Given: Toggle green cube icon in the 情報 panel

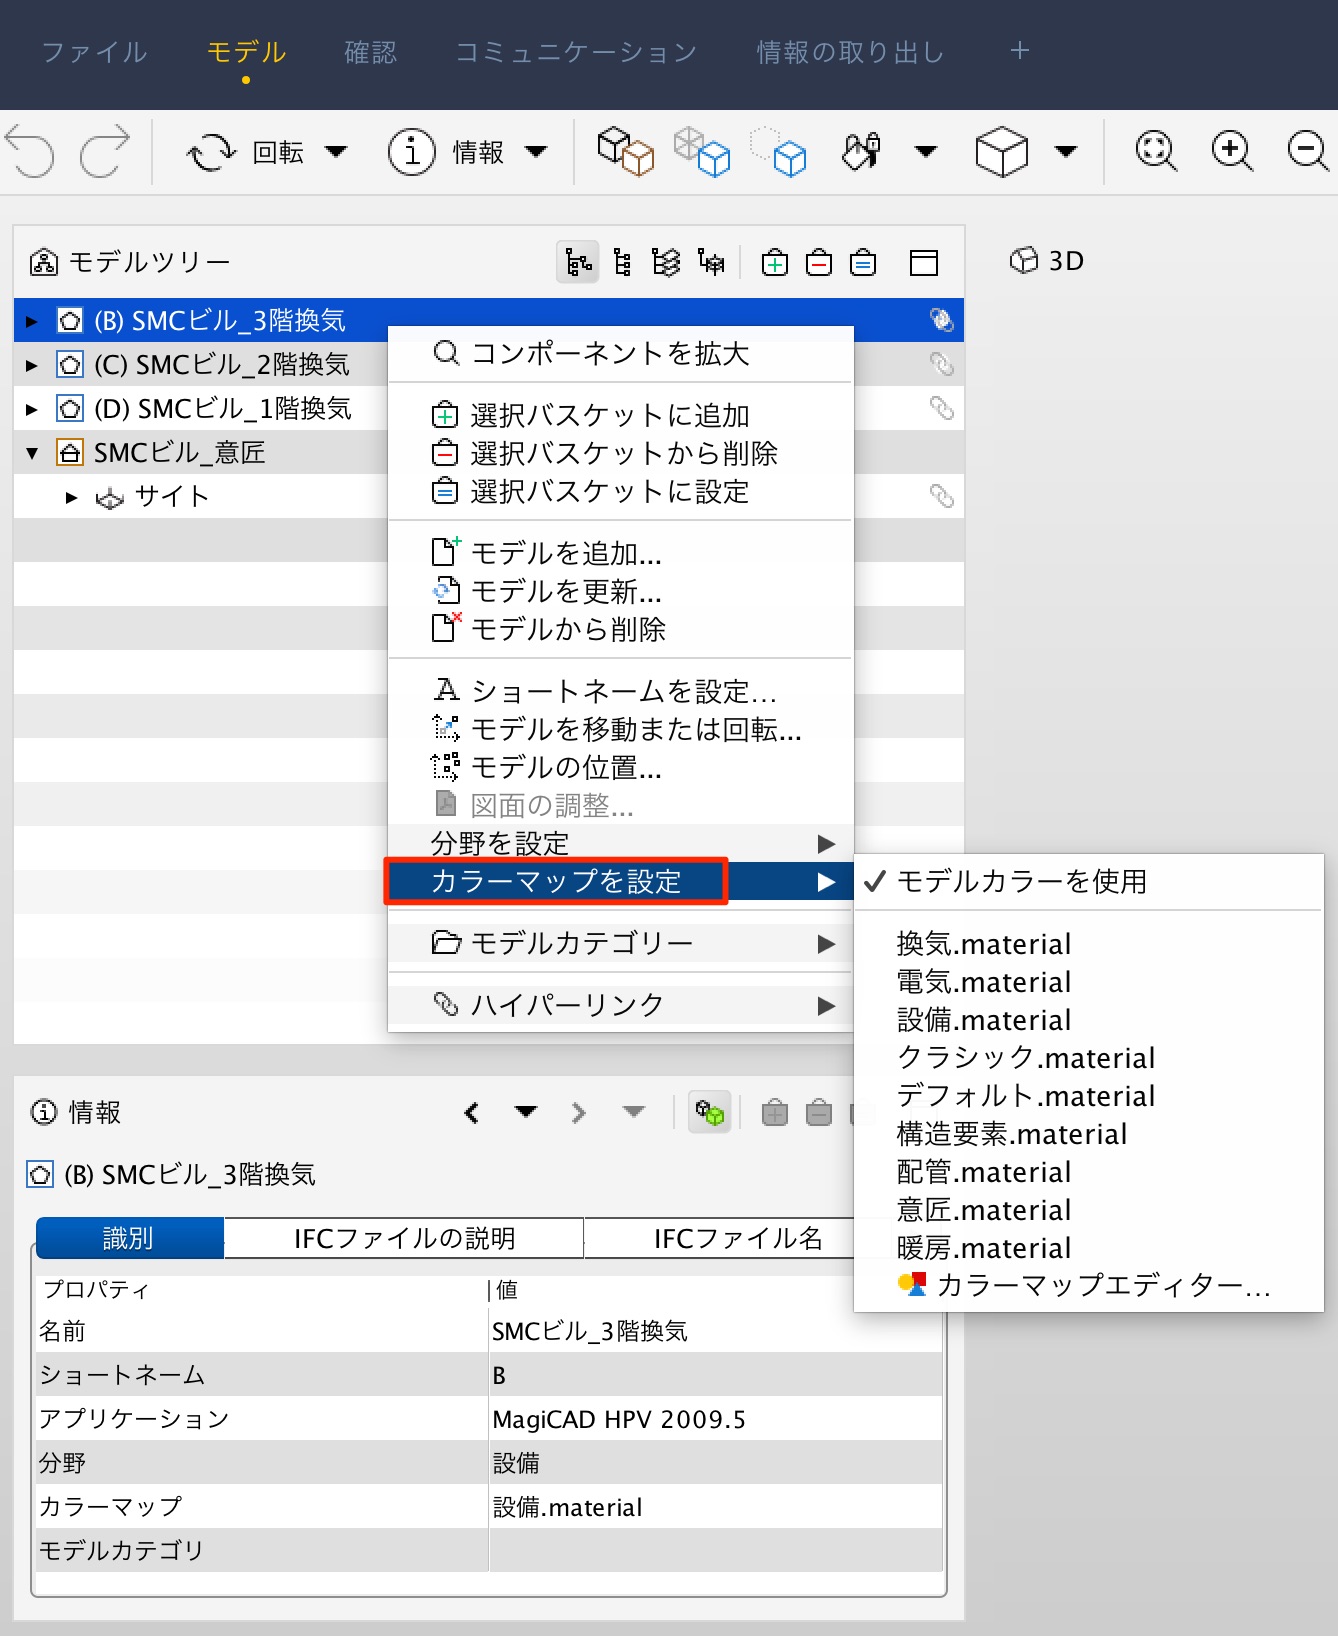Looking at the screenshot, I should click(710, 1112).
